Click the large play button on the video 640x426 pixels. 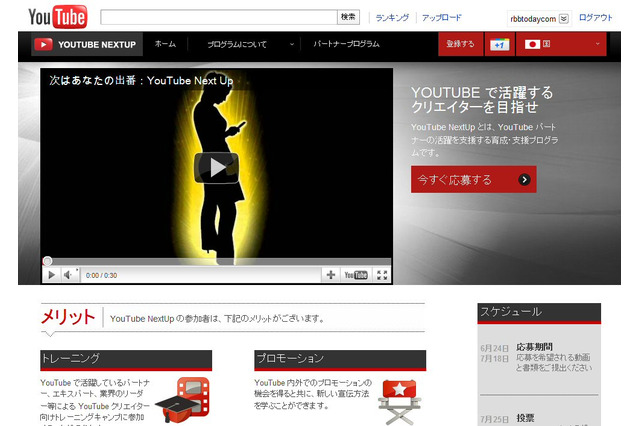216,168
